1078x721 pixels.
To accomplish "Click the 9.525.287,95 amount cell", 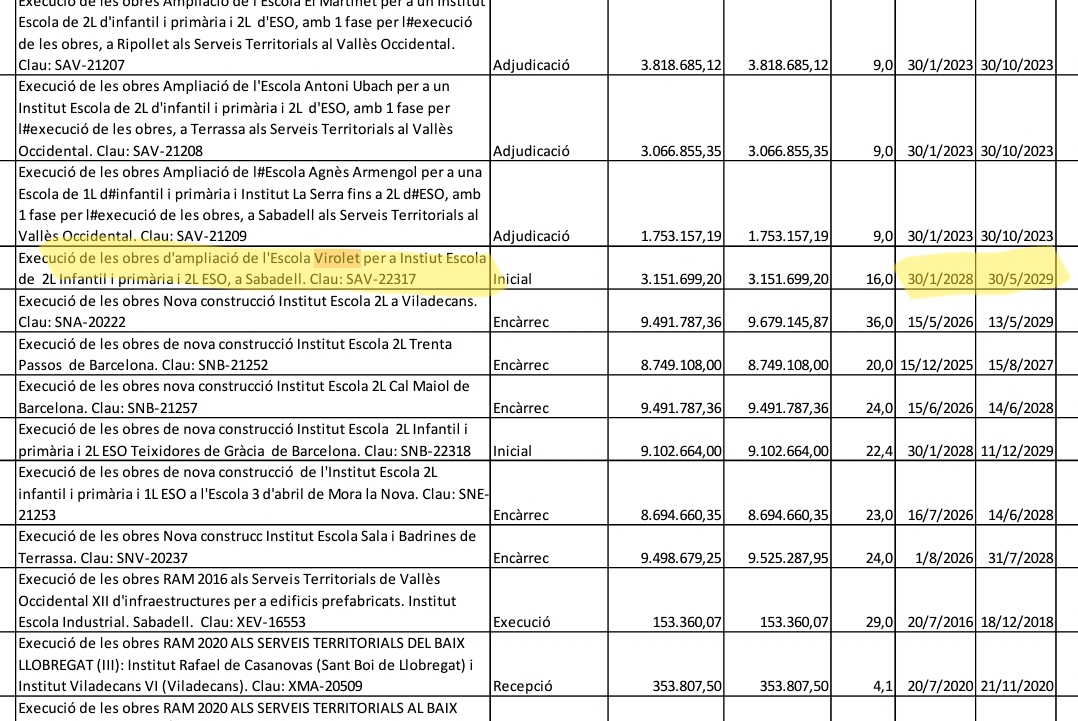I will [788, 558].
